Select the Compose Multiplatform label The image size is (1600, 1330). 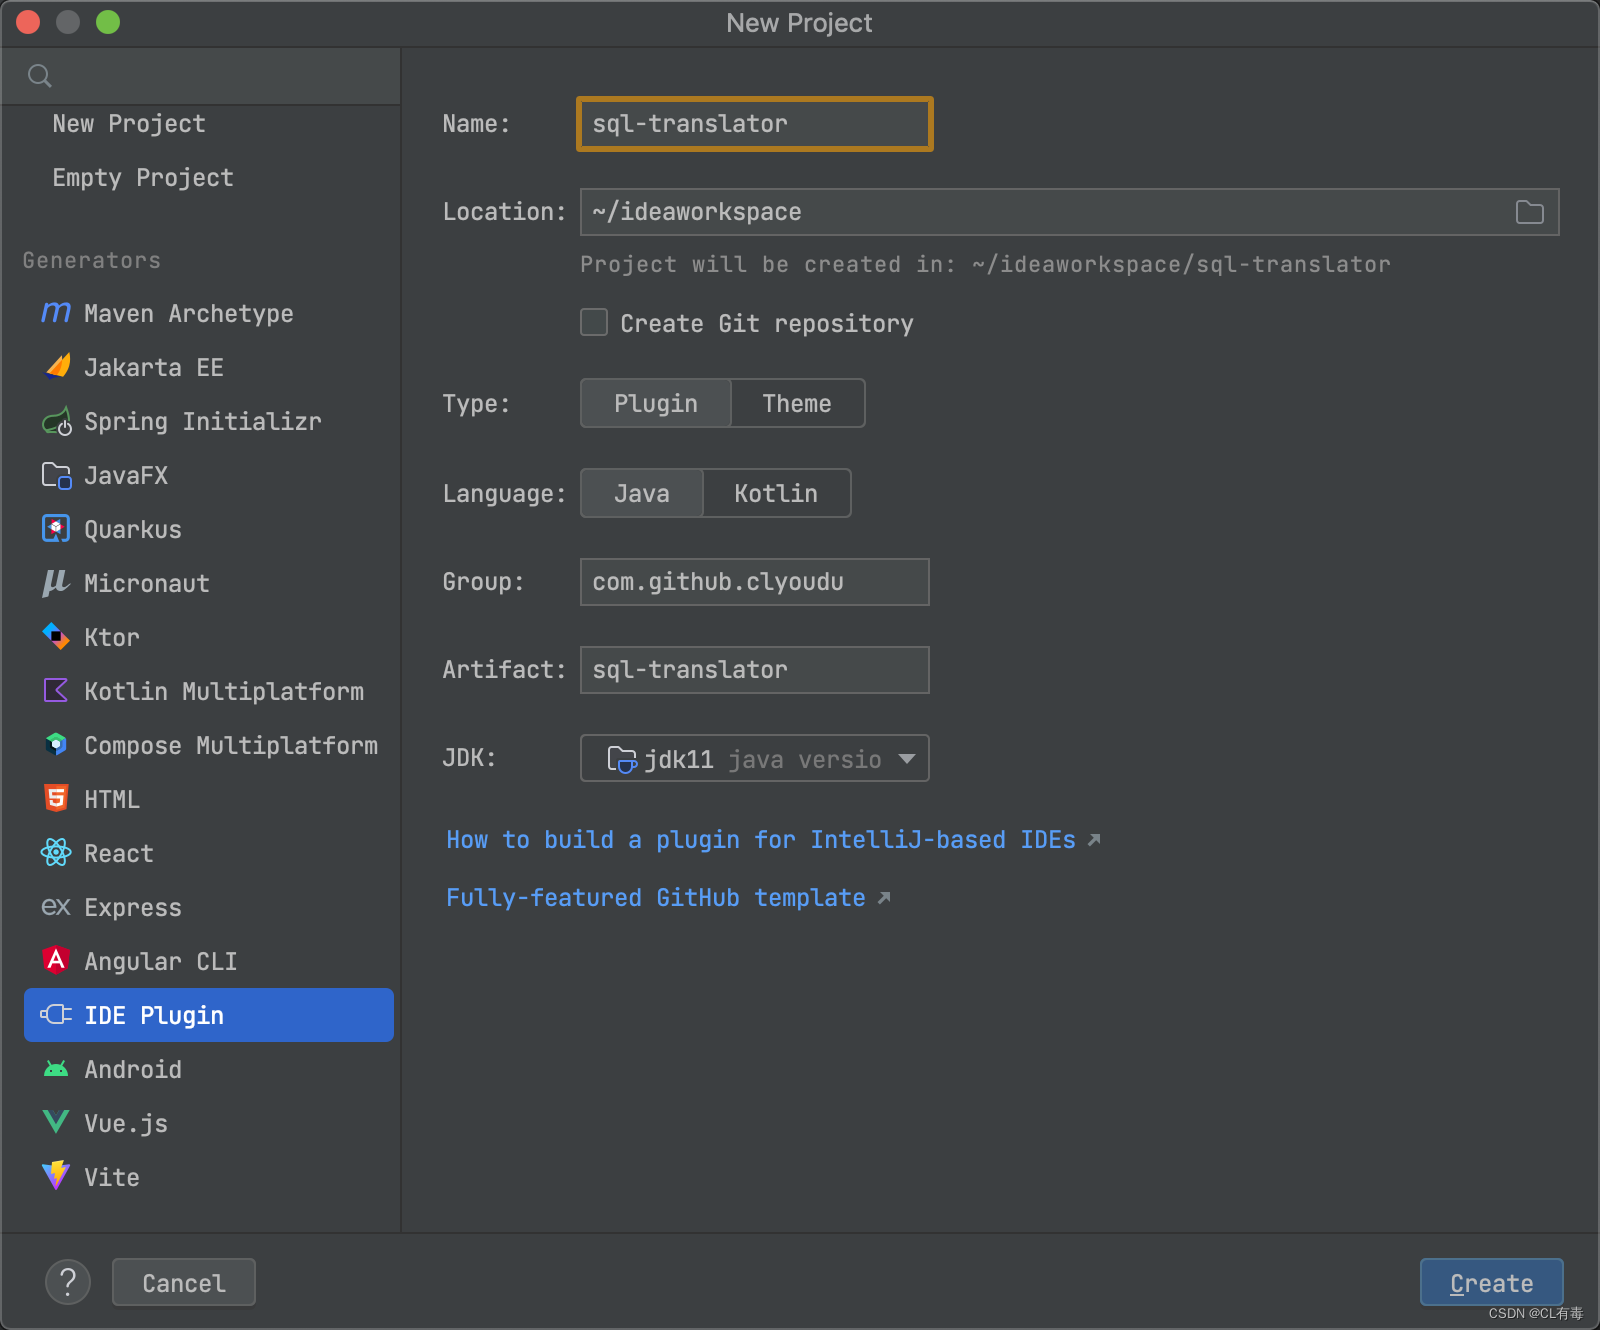click(231, 746)
